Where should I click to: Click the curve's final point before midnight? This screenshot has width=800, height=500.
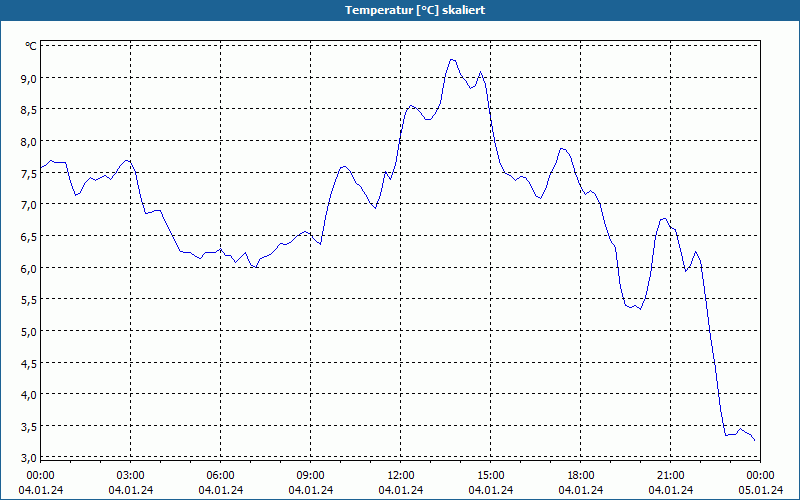tap(755, 440)
